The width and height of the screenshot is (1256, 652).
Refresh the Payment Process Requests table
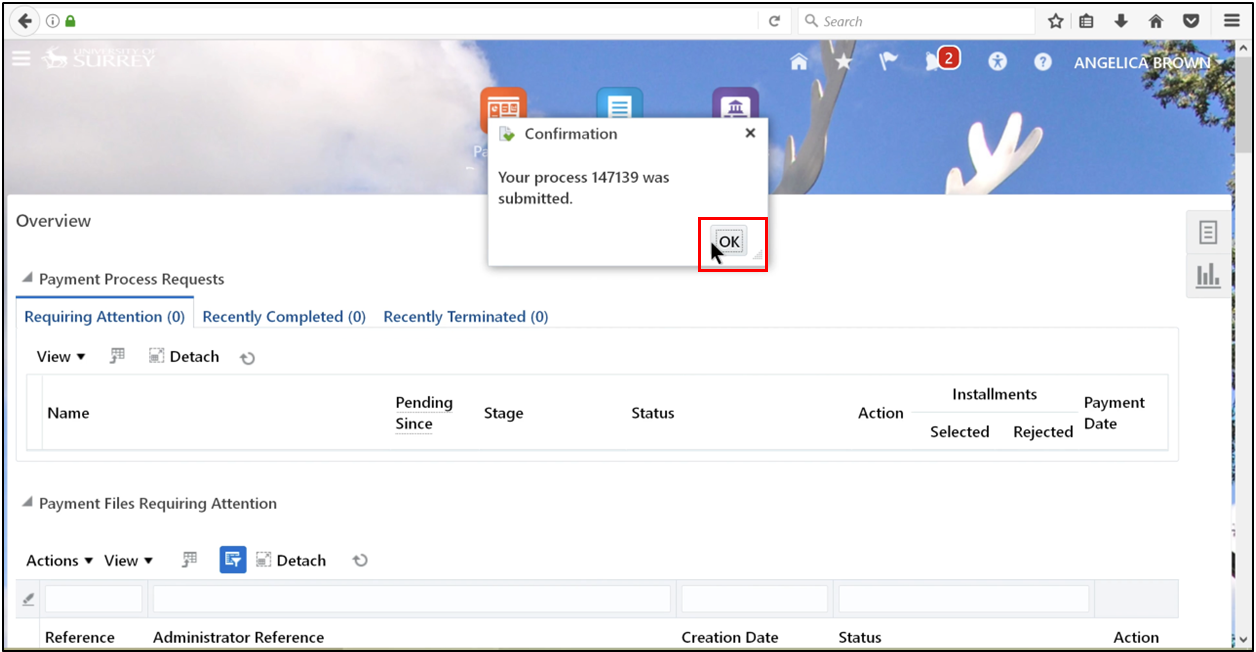247,356
